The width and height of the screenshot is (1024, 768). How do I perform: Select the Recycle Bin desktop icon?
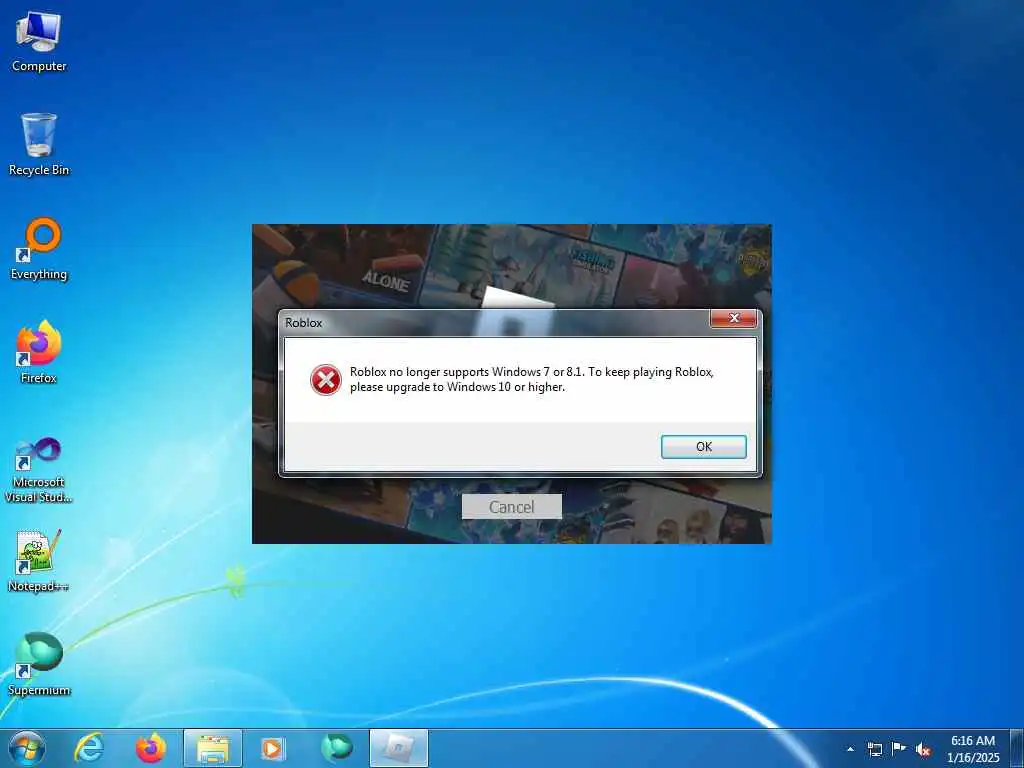pyautogui.click(x=39, y=145)
